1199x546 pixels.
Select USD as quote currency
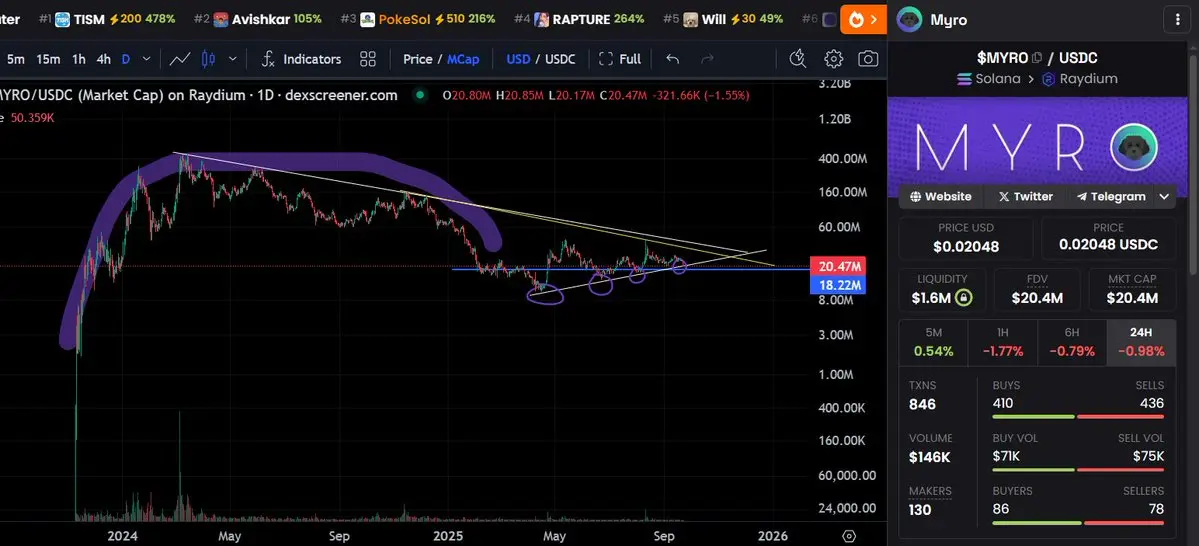[518, 59]
